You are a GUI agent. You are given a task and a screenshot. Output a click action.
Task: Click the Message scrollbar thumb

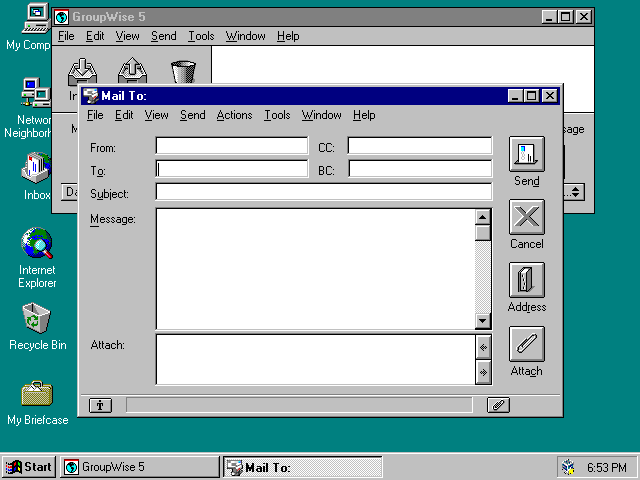coord(483,233)
